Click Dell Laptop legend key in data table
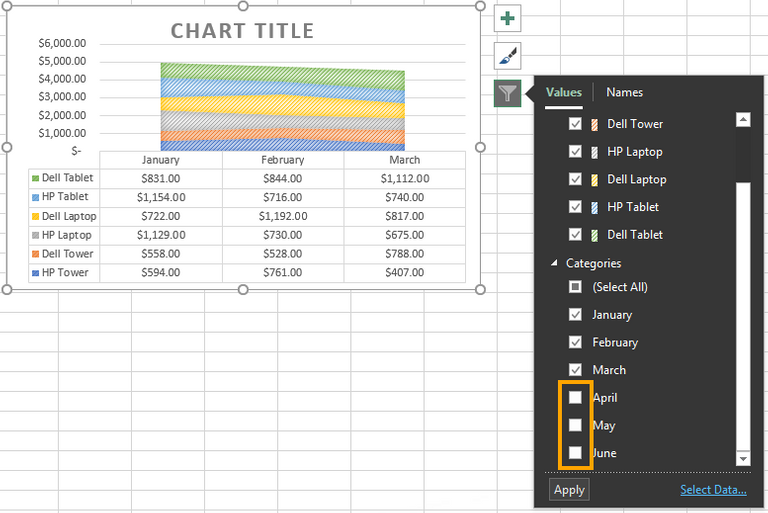 coord(35,217)
